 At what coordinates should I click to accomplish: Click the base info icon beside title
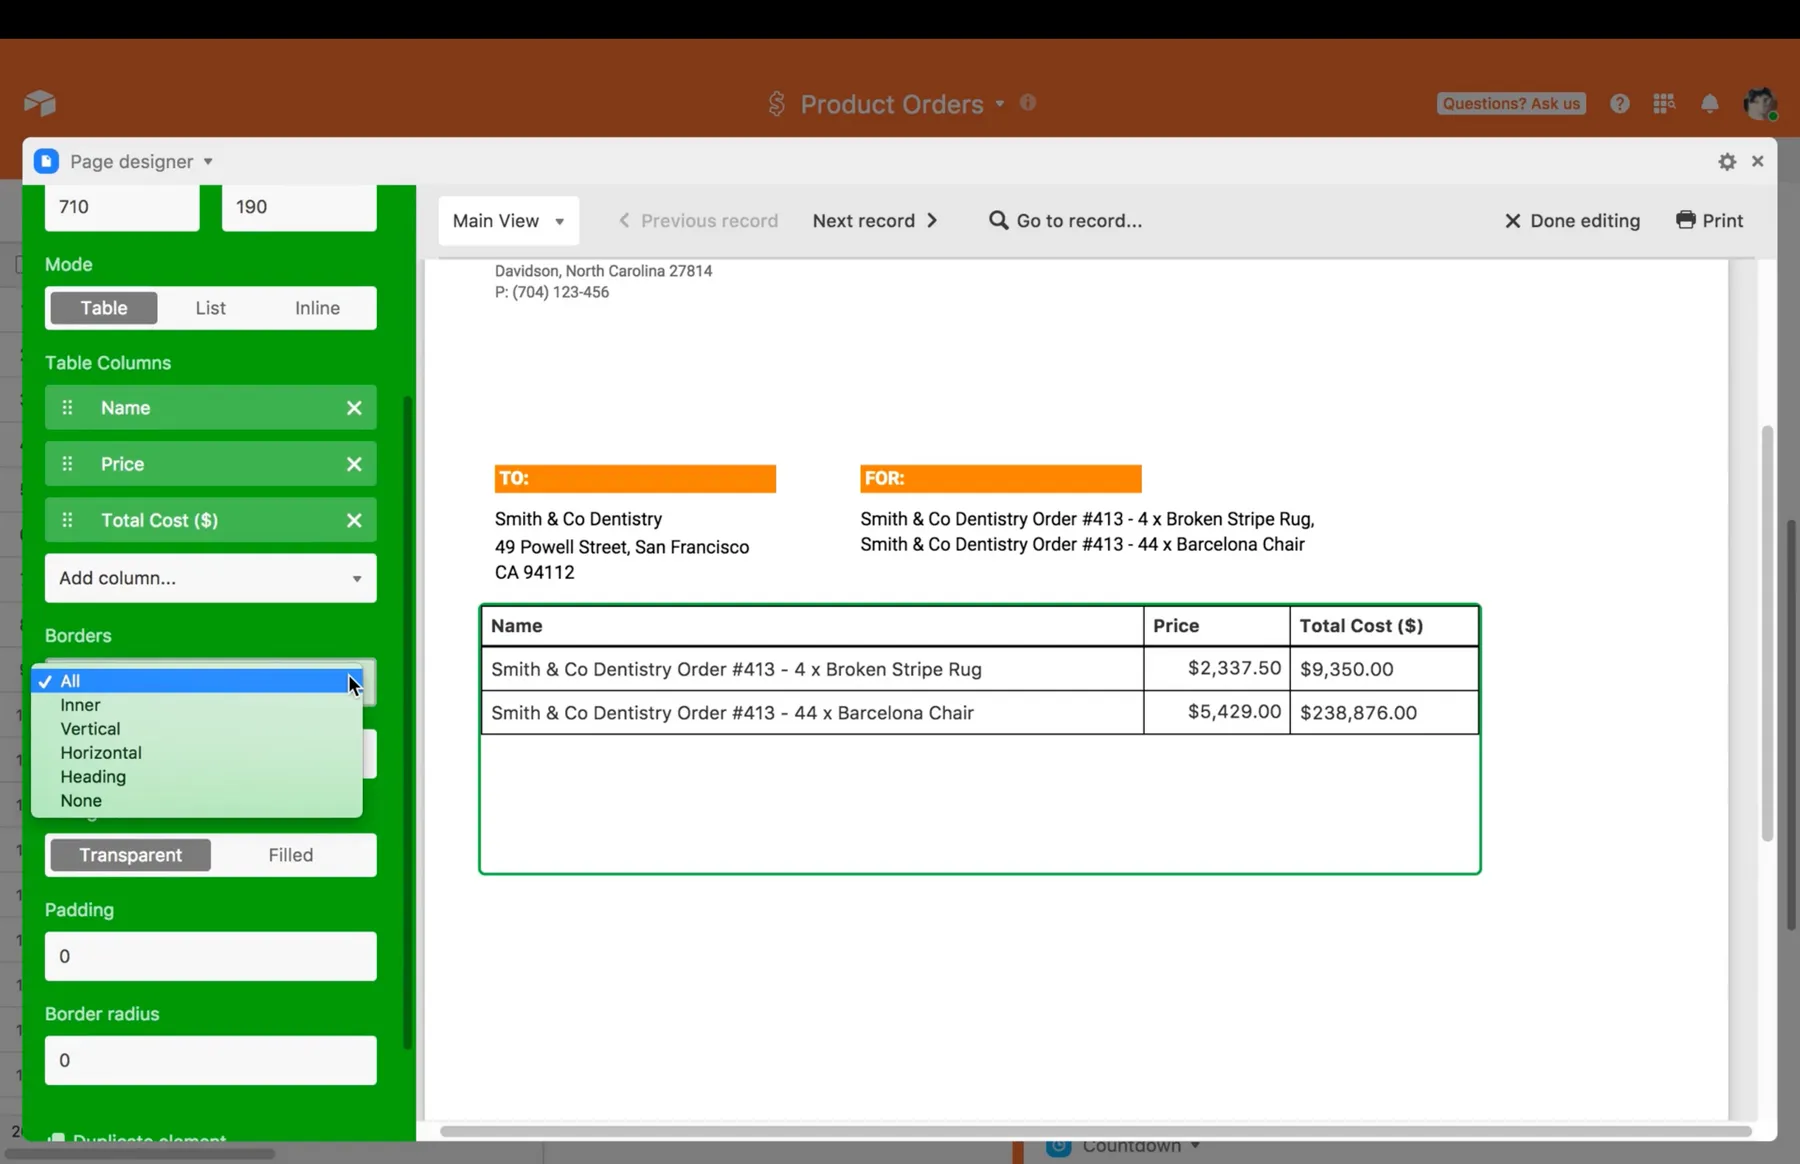point(1028,102)
